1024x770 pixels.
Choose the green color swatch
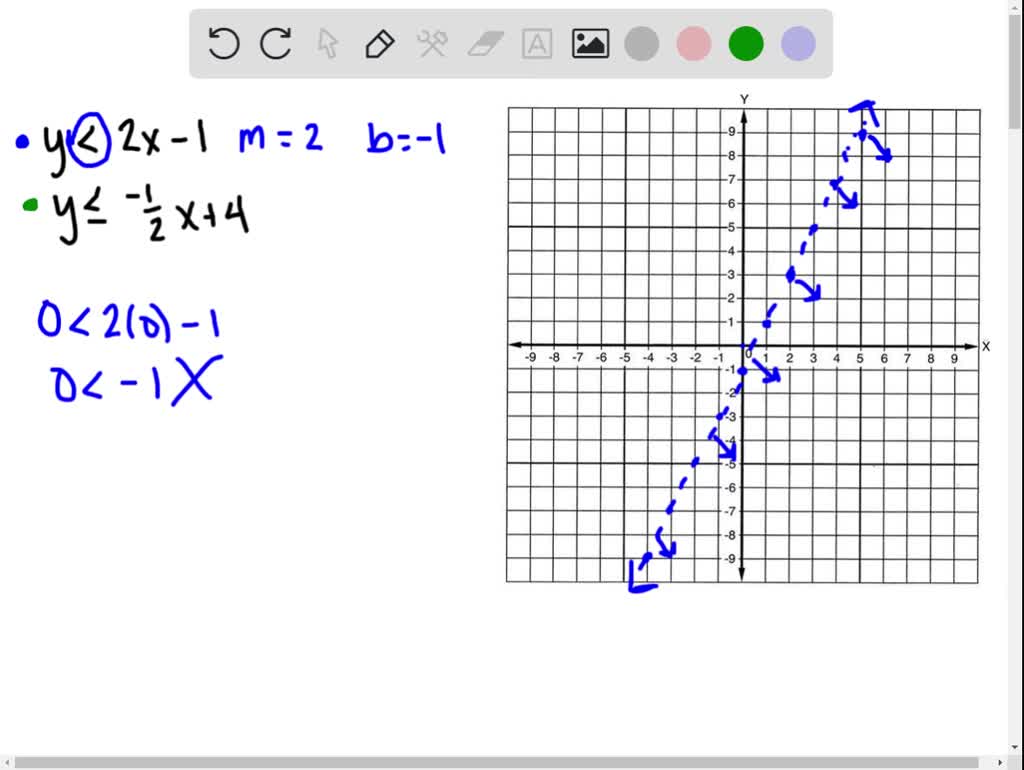coord(746,44)
